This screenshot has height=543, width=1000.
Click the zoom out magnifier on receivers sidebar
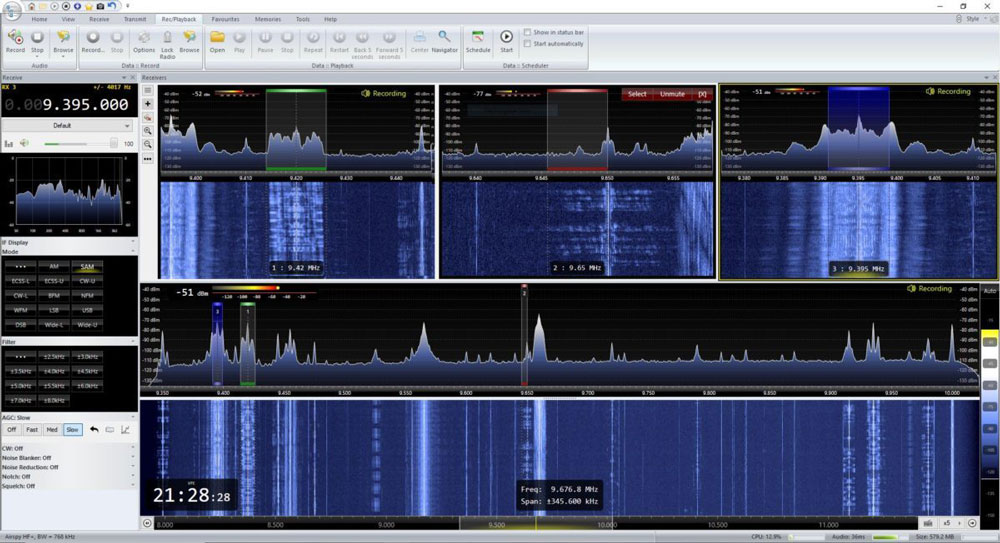tap(147, 144)
